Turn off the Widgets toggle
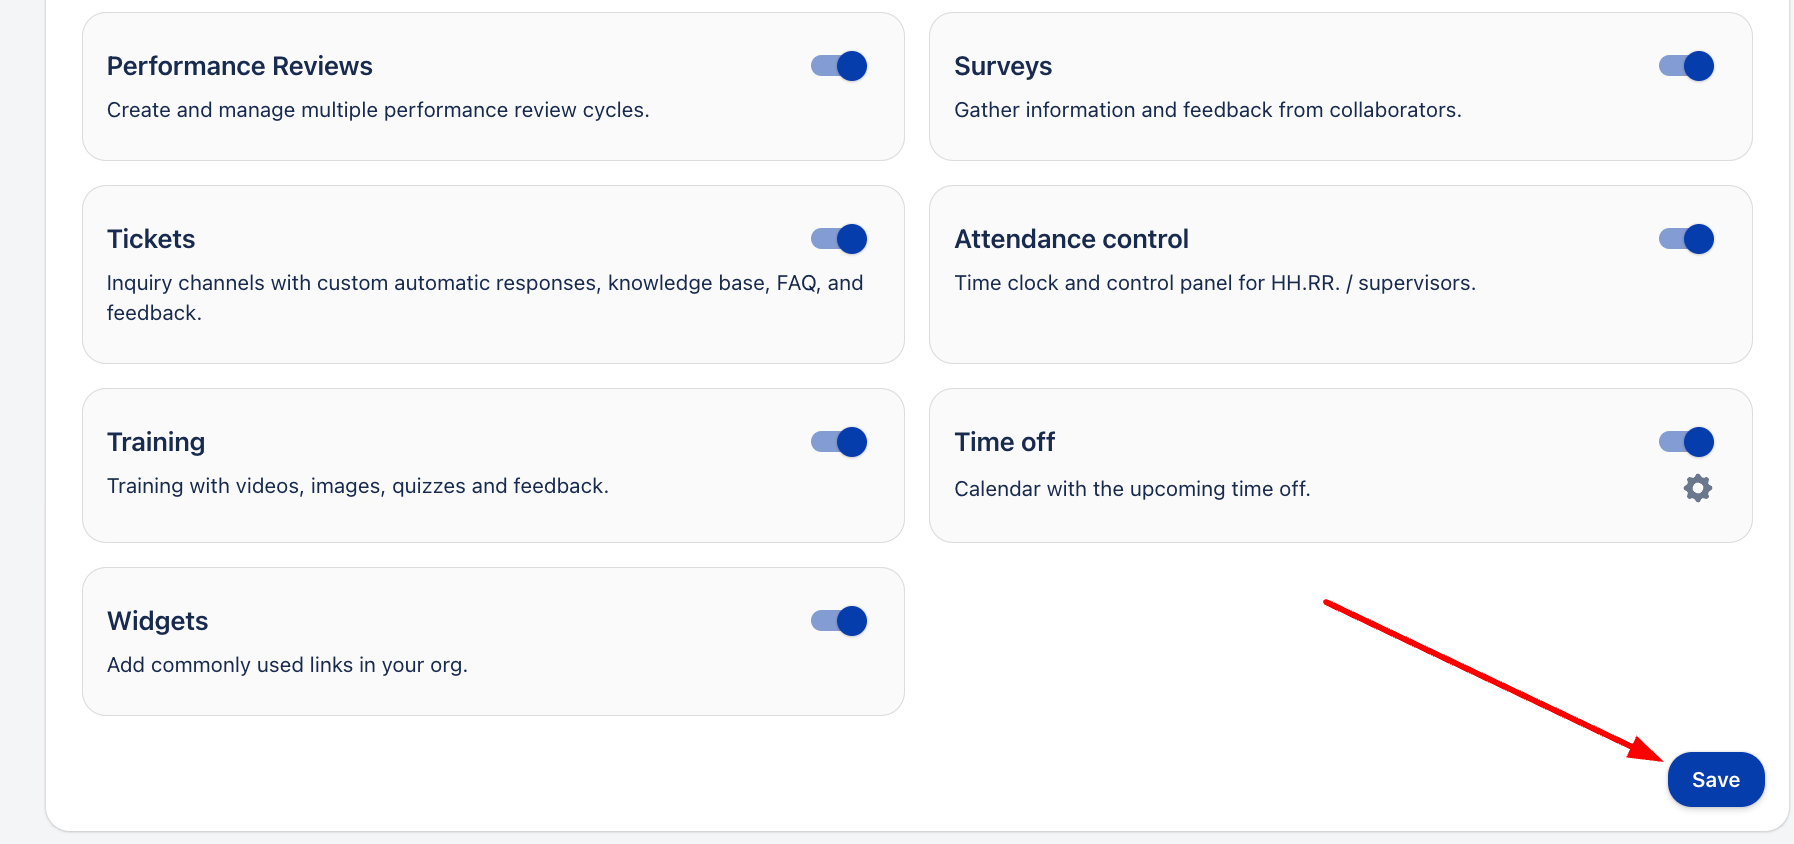 coord(839,621)
